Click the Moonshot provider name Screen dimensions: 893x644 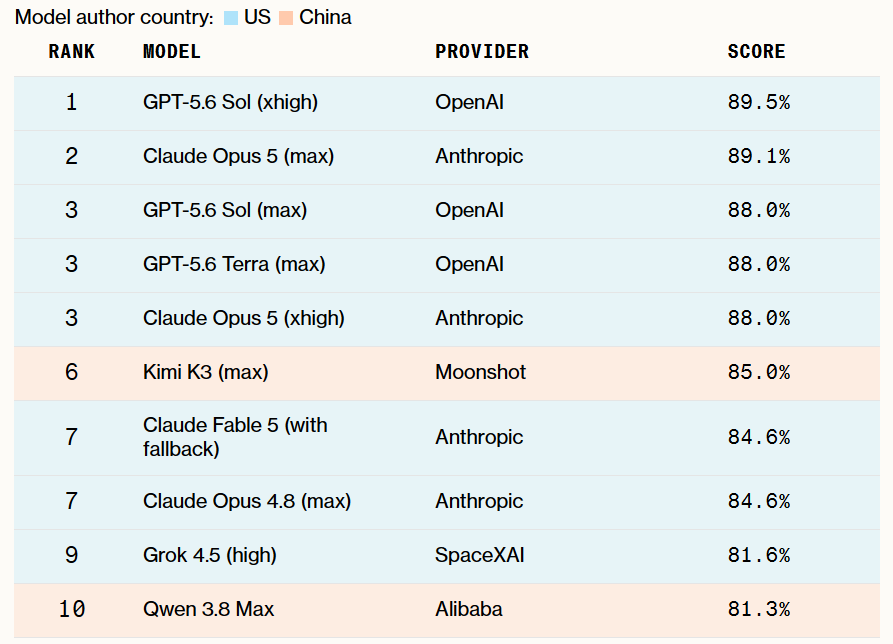(x=480, y=372)
